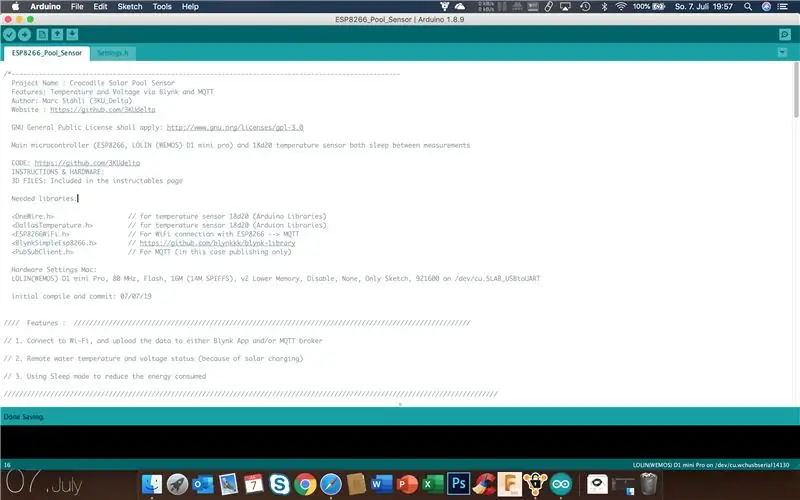The image size is (800, 500).
Task: Open the File menu
Action: pos(77,7)
